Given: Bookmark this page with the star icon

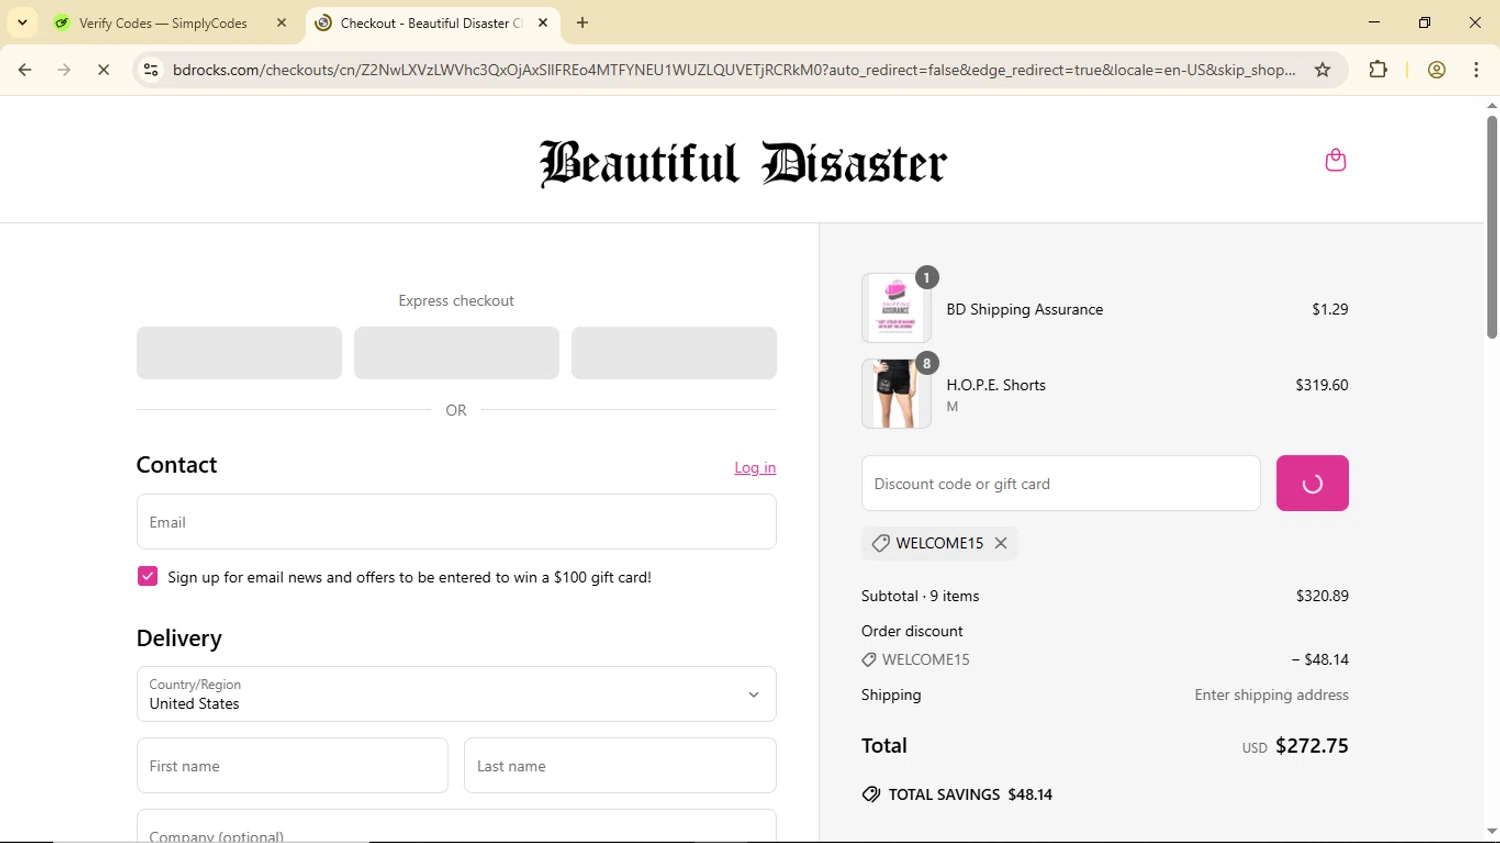Looking at the screenshot, I should (1323, 70).
